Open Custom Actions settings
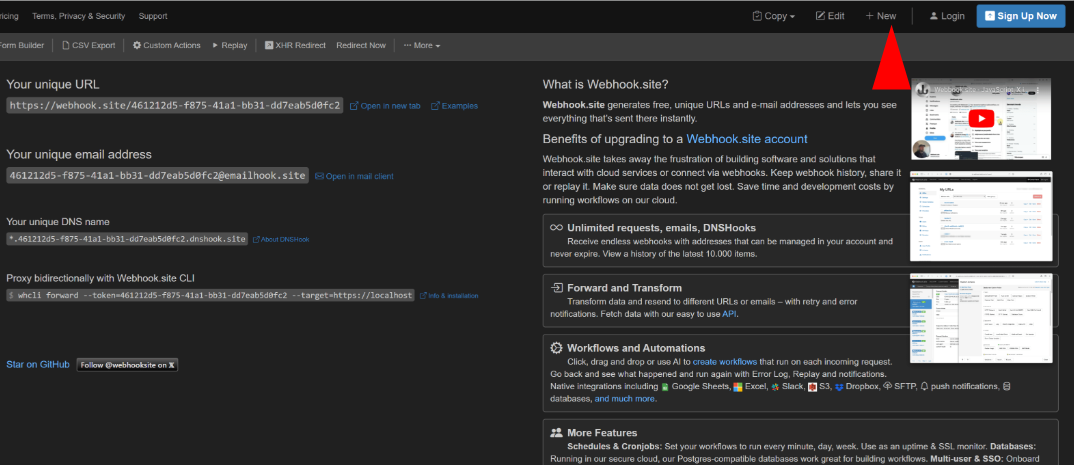The image size is (1074, 465). click(166, 45)
